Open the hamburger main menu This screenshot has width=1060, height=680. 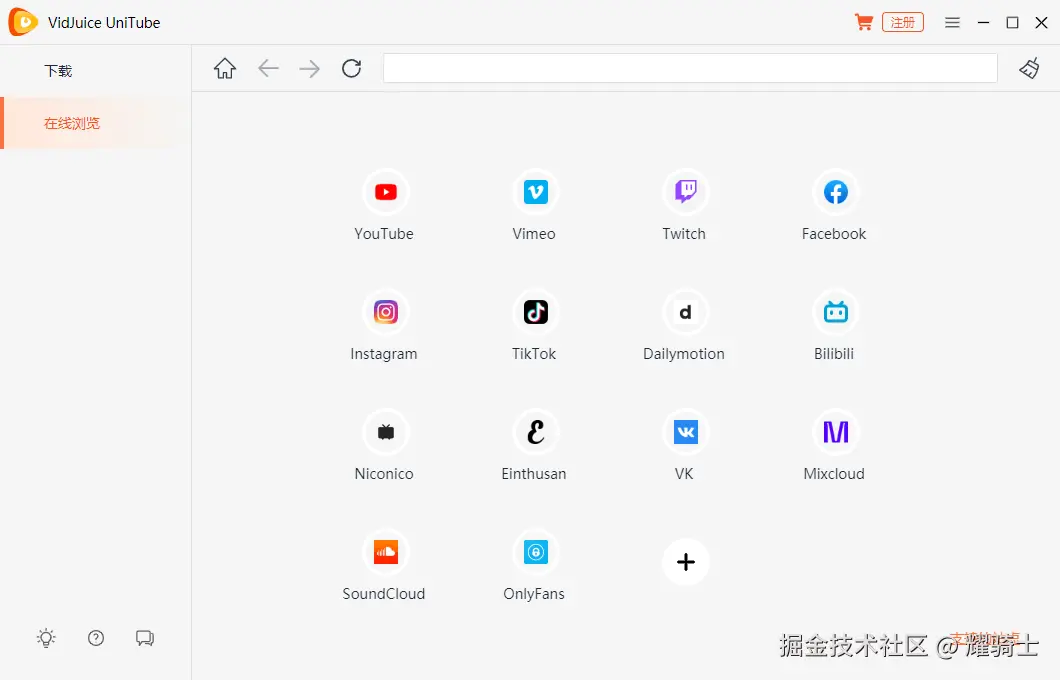(x=953, y=22)
